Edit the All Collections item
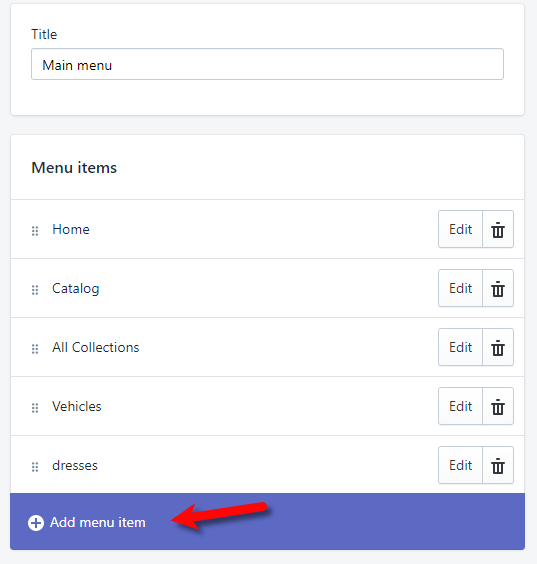 460,347
